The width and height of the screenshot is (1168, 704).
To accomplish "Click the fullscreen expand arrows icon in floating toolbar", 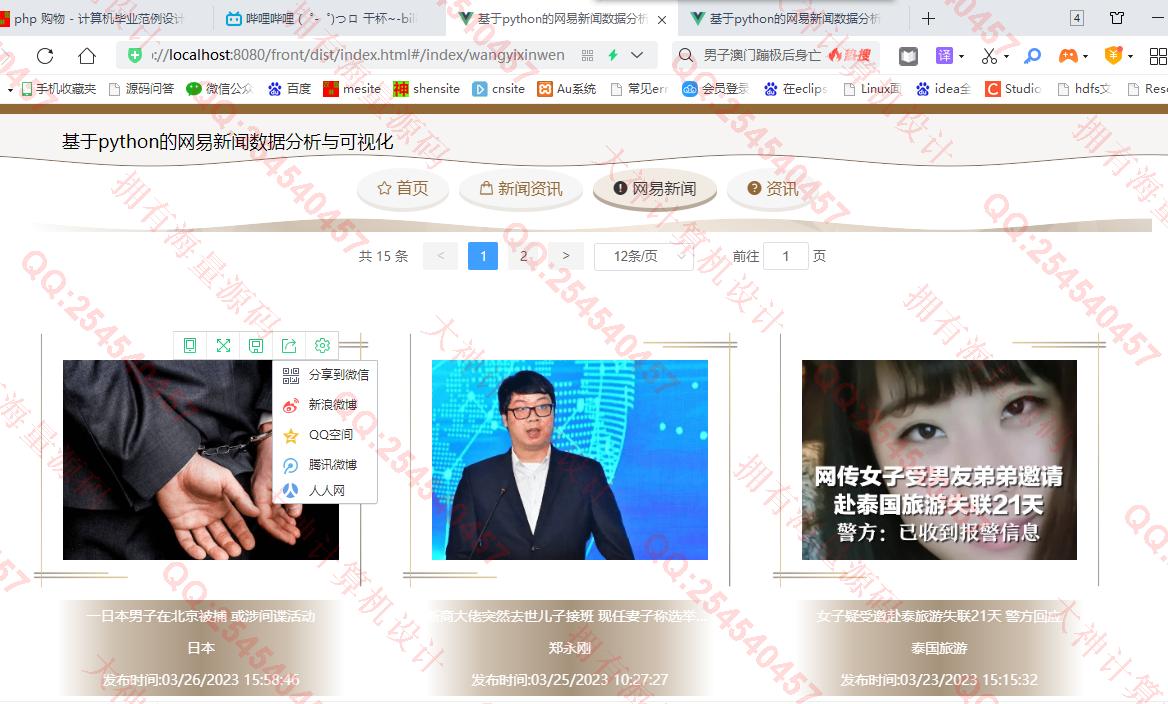I will [223, 346].
